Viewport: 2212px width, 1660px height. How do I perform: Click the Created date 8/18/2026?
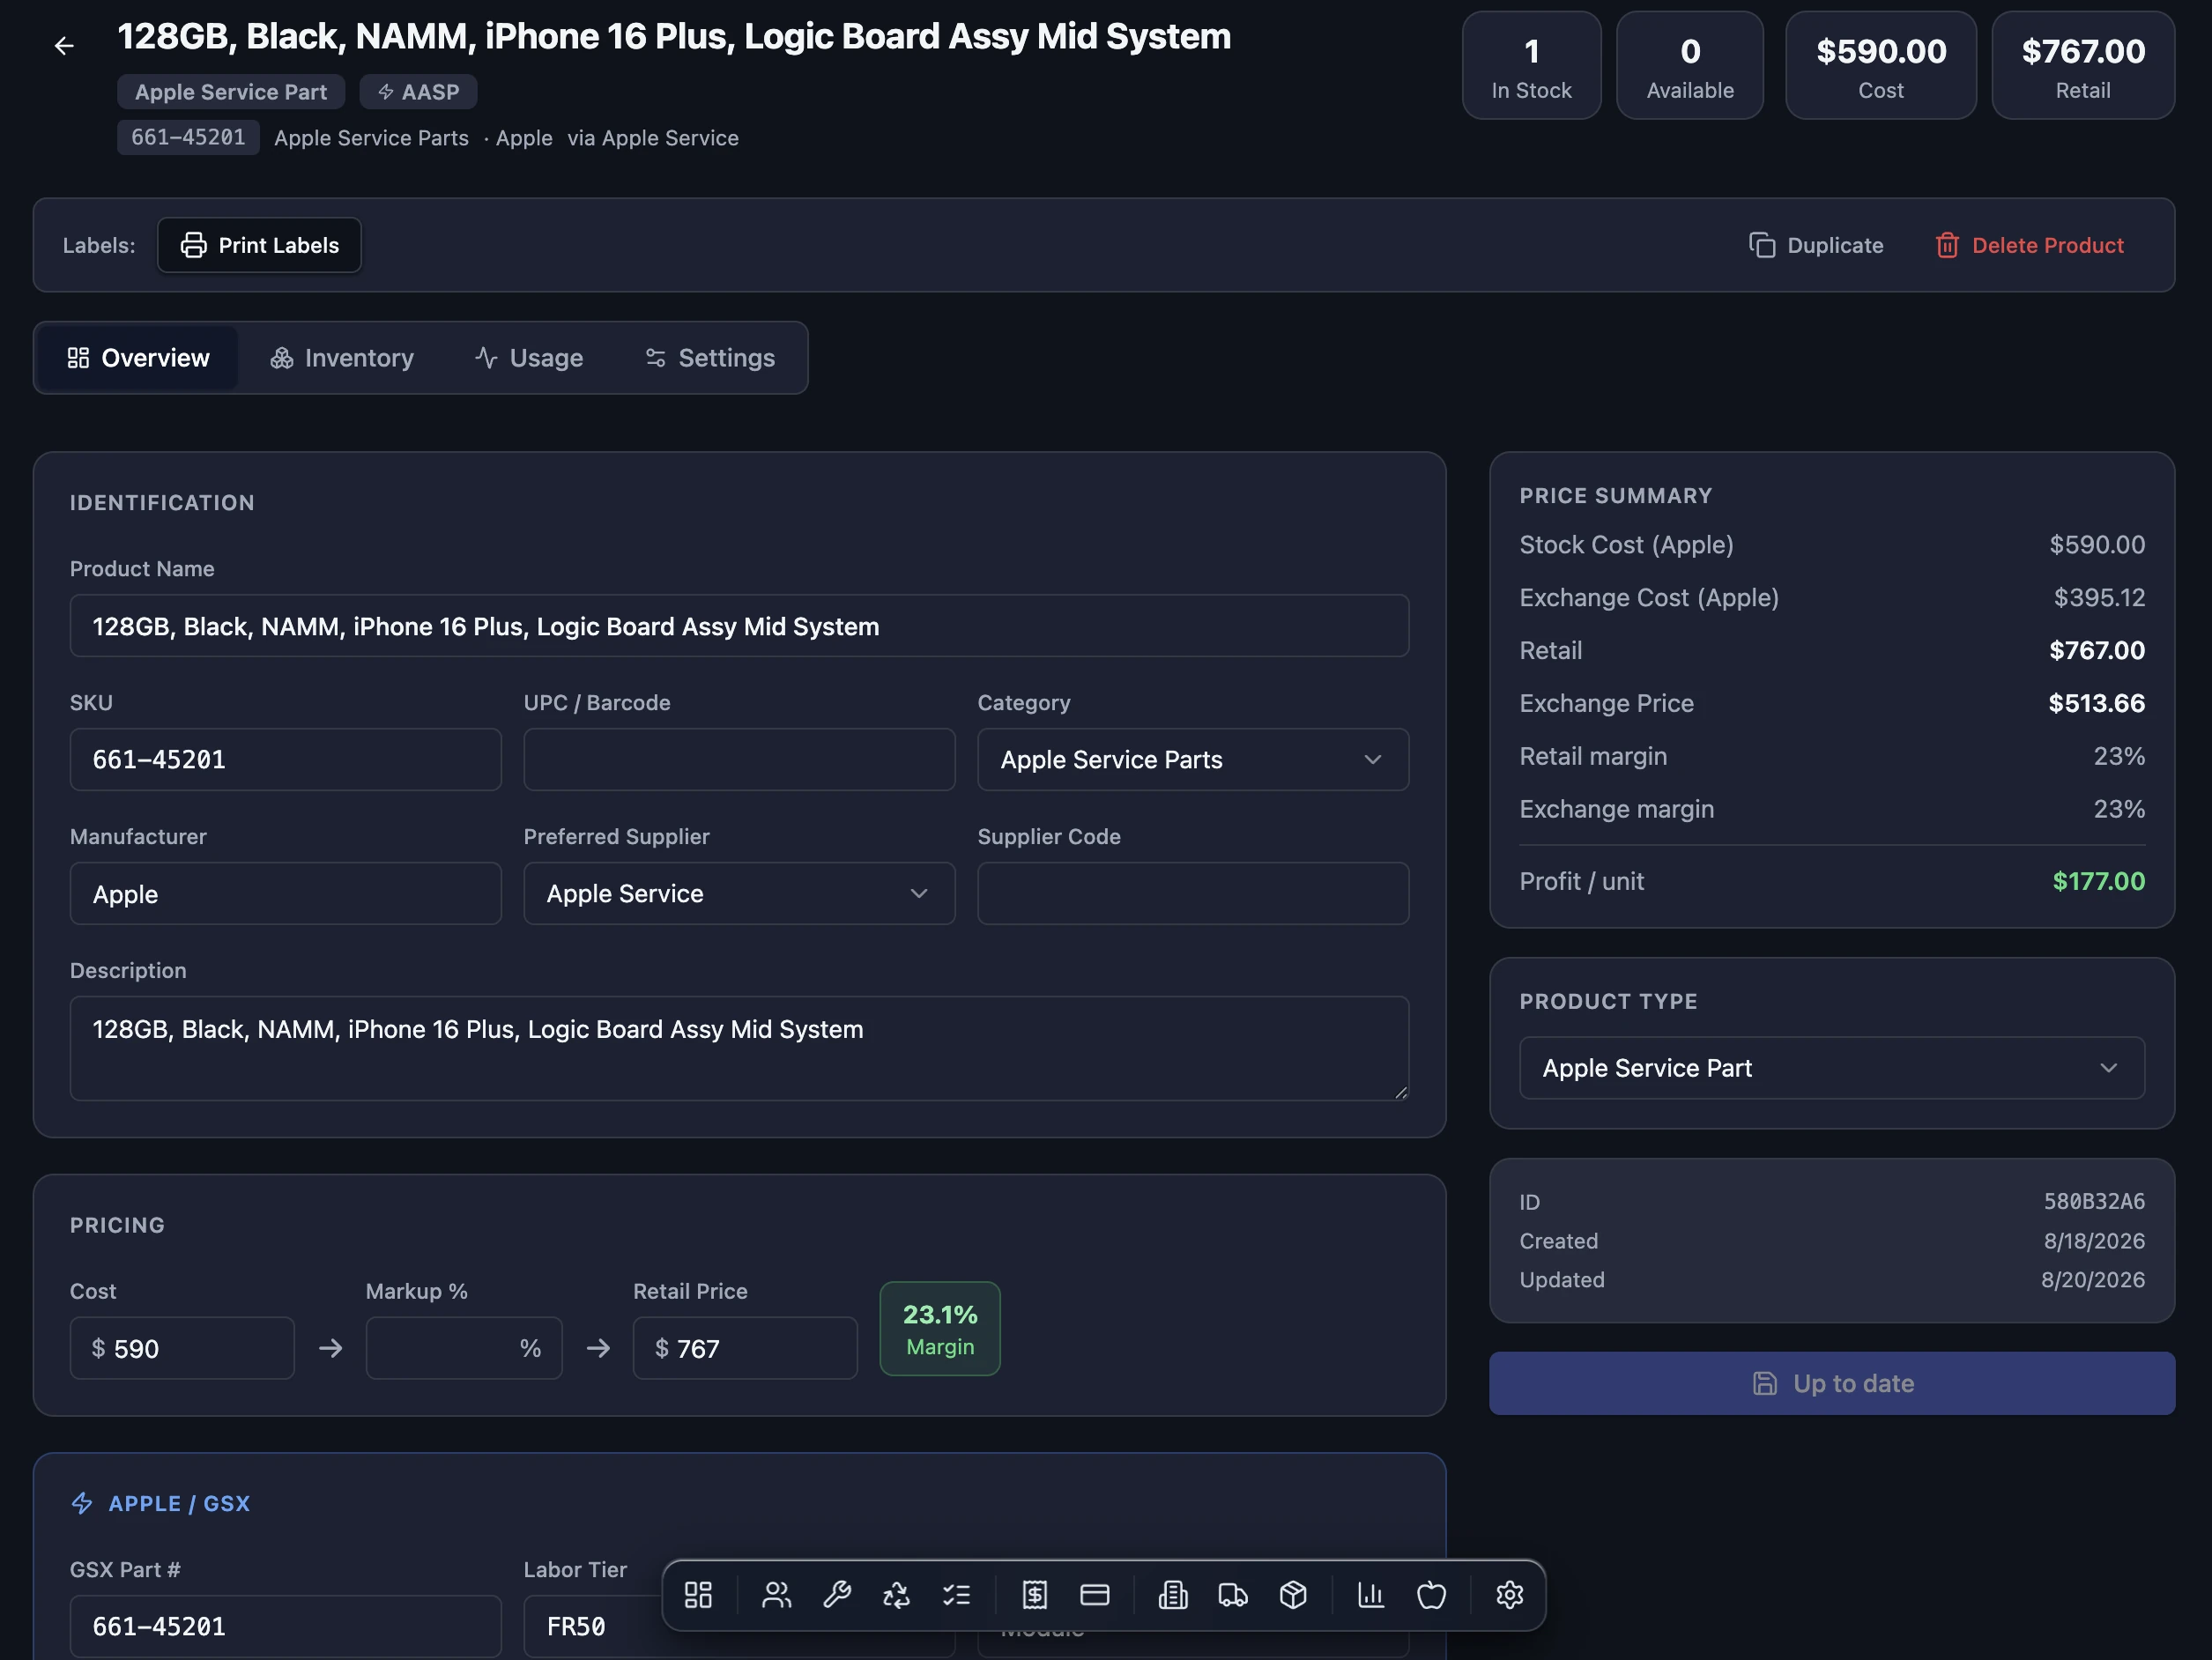point(2094,1241)
